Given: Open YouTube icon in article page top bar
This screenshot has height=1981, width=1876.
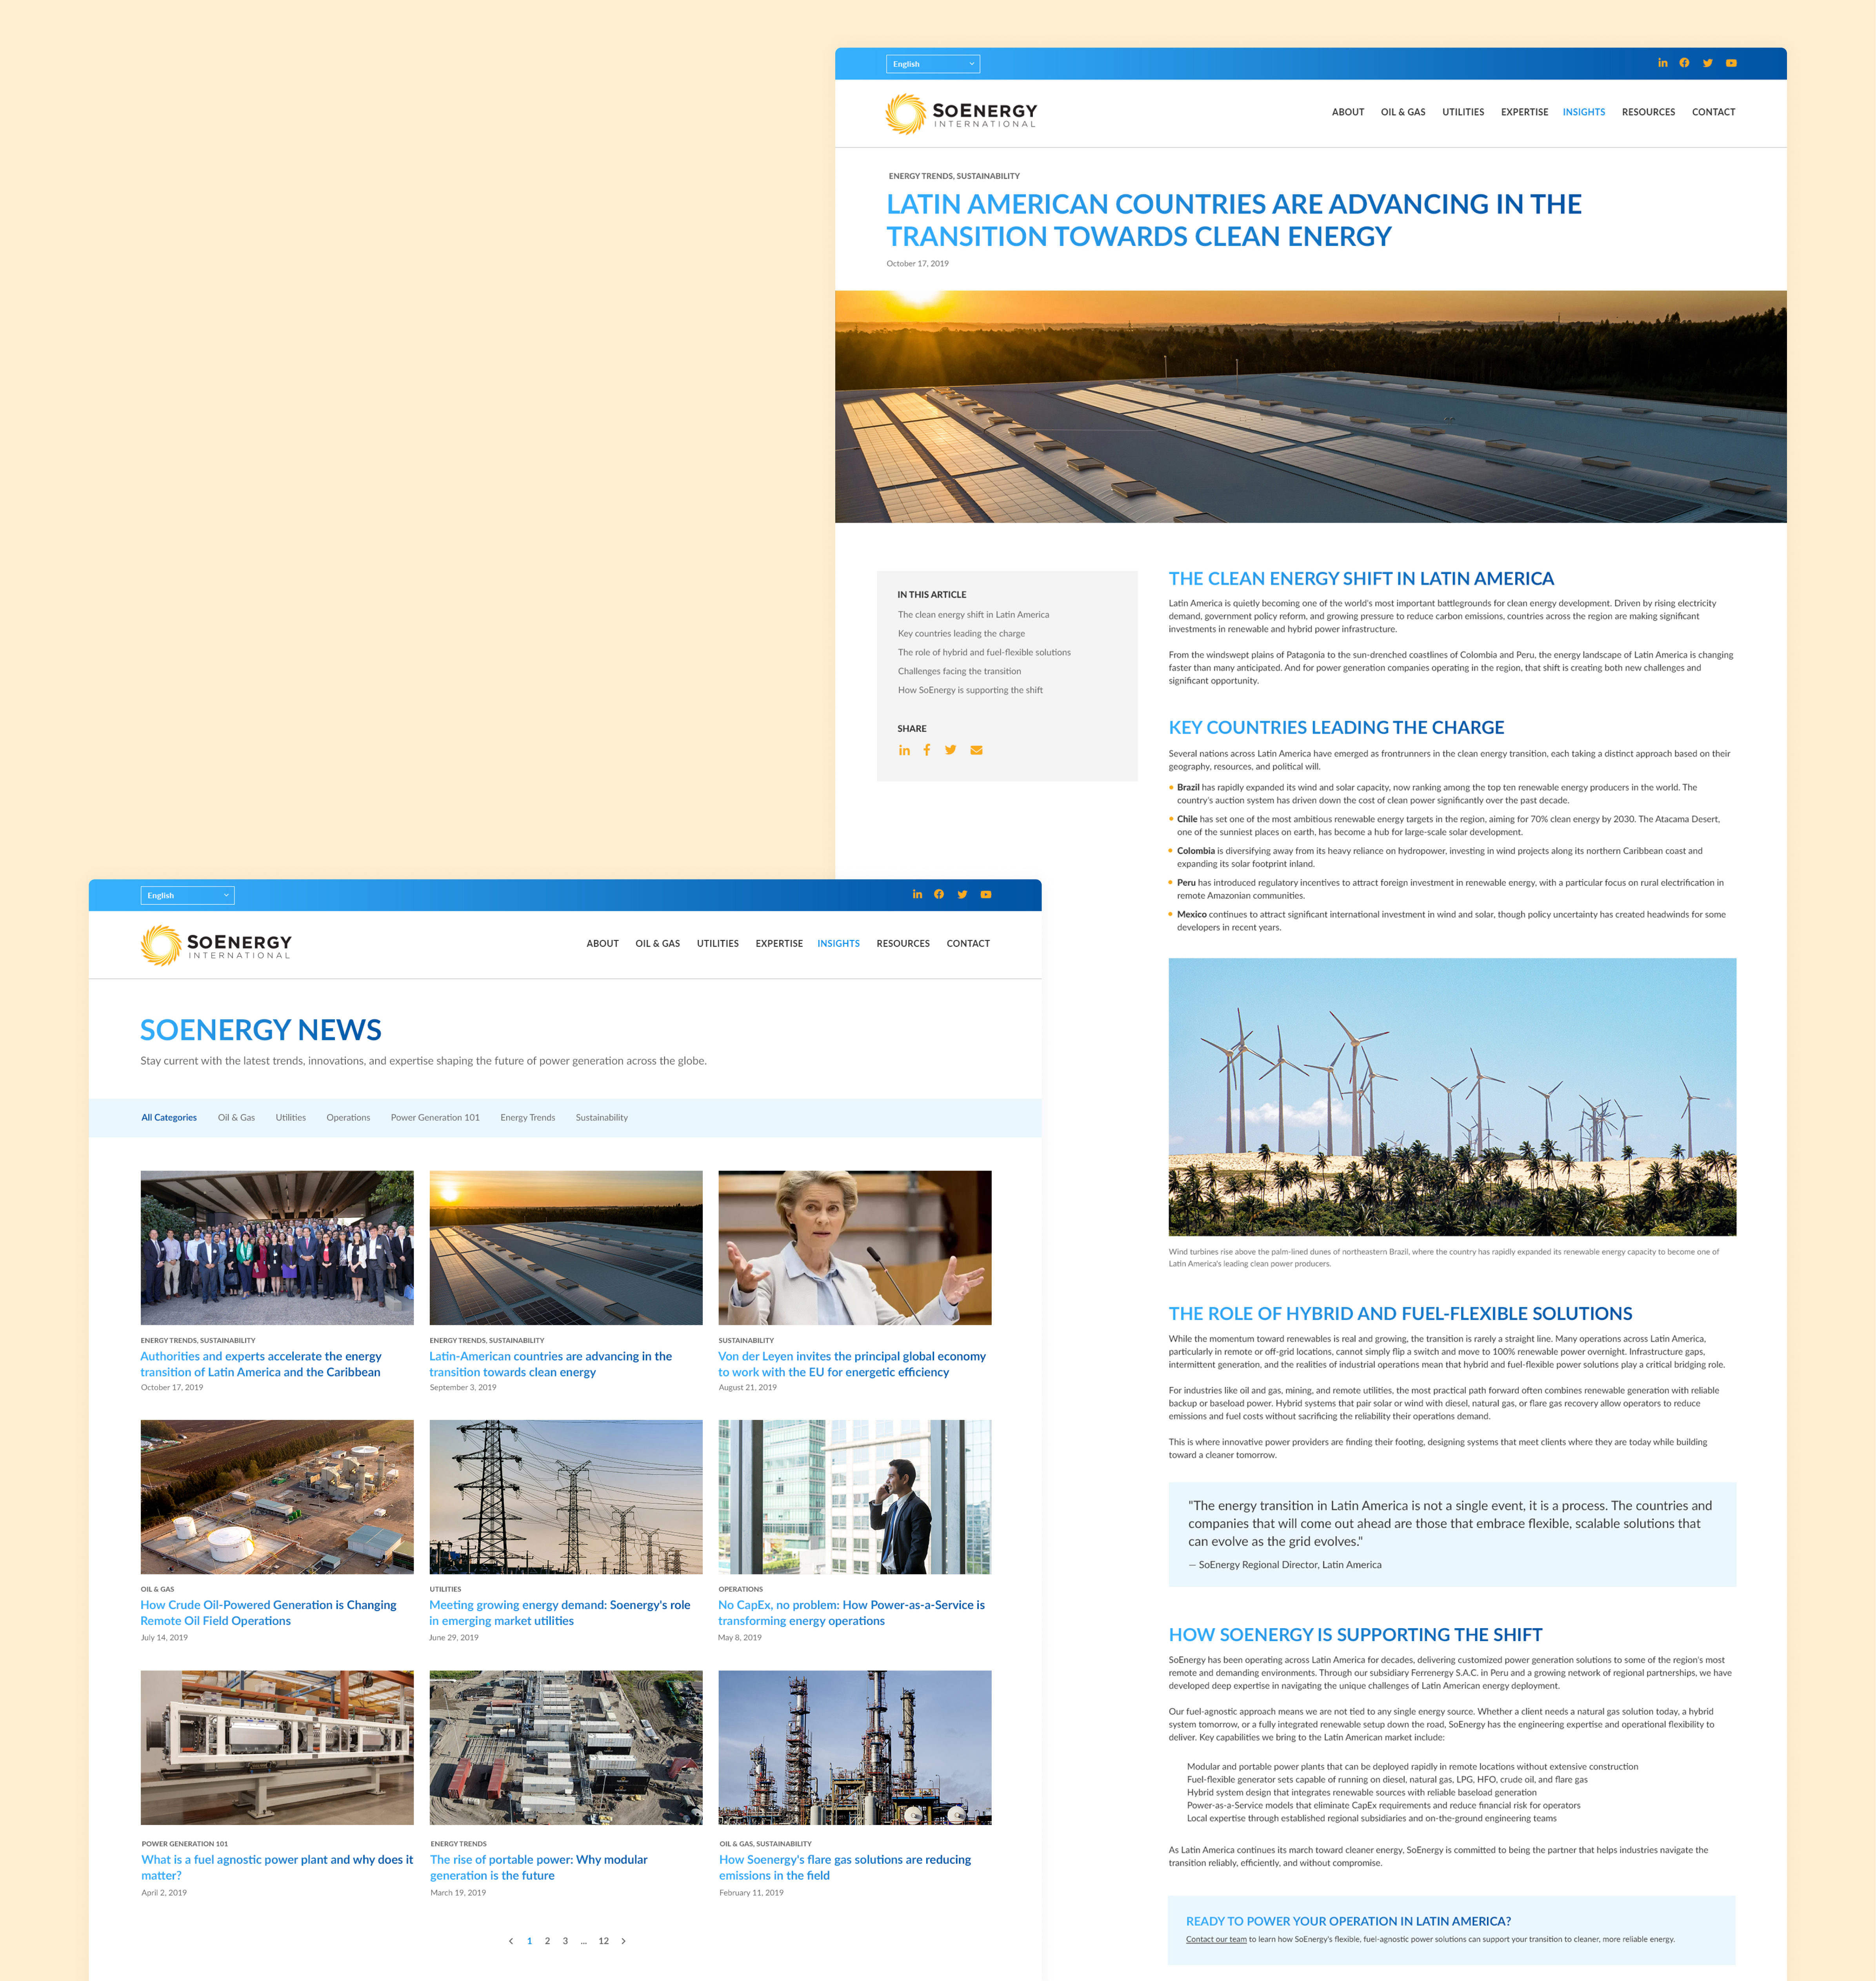Looking at the screenshot, I should [x=1731, y=63].
